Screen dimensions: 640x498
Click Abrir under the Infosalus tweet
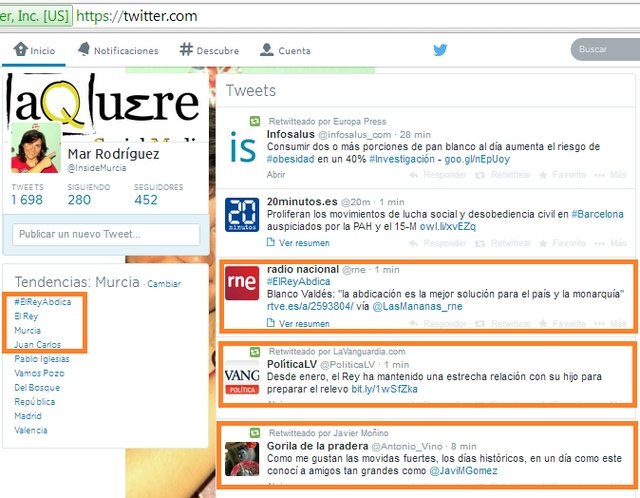276,175
